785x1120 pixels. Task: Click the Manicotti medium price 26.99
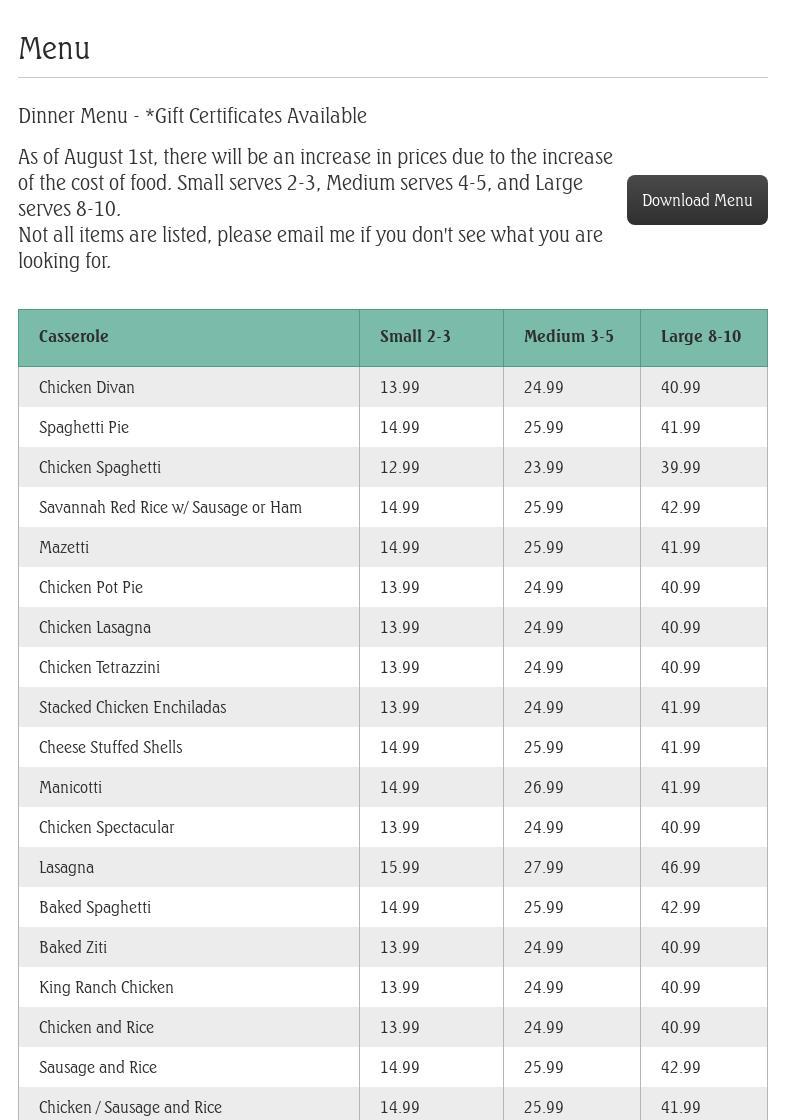[x=544, y=788]
